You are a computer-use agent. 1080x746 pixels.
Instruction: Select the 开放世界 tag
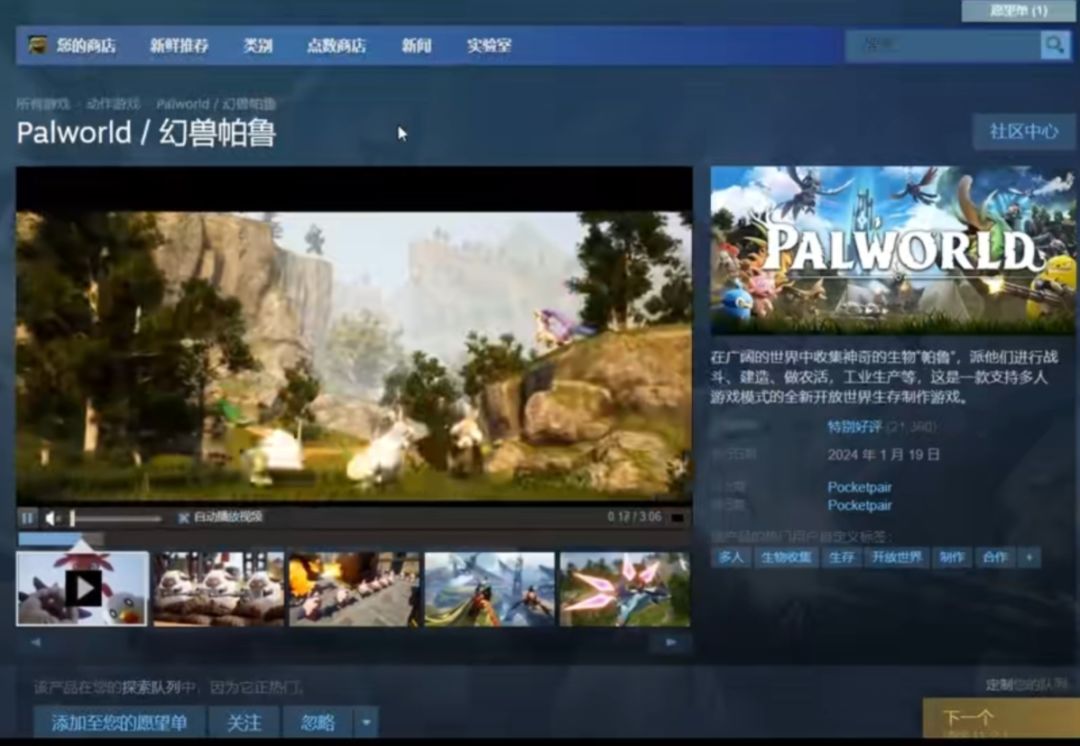[896, 557]
